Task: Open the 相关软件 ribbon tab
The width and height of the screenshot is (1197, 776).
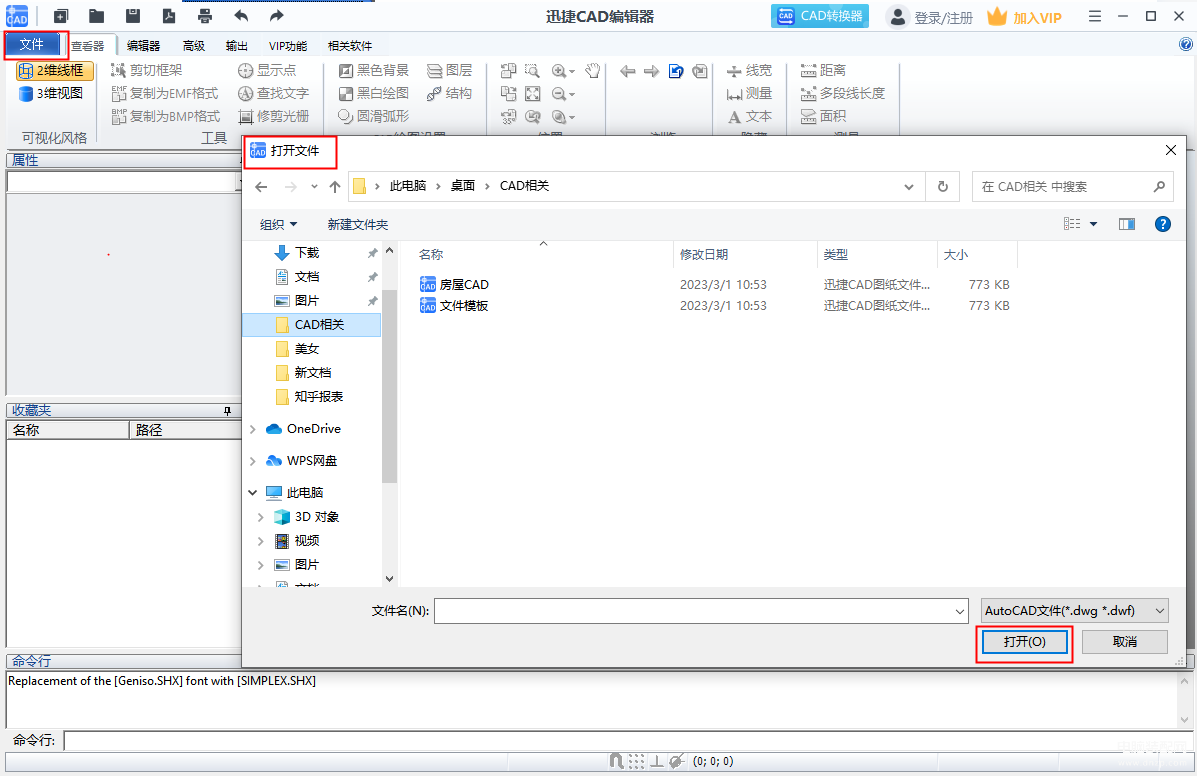Action: pos(350,46)
